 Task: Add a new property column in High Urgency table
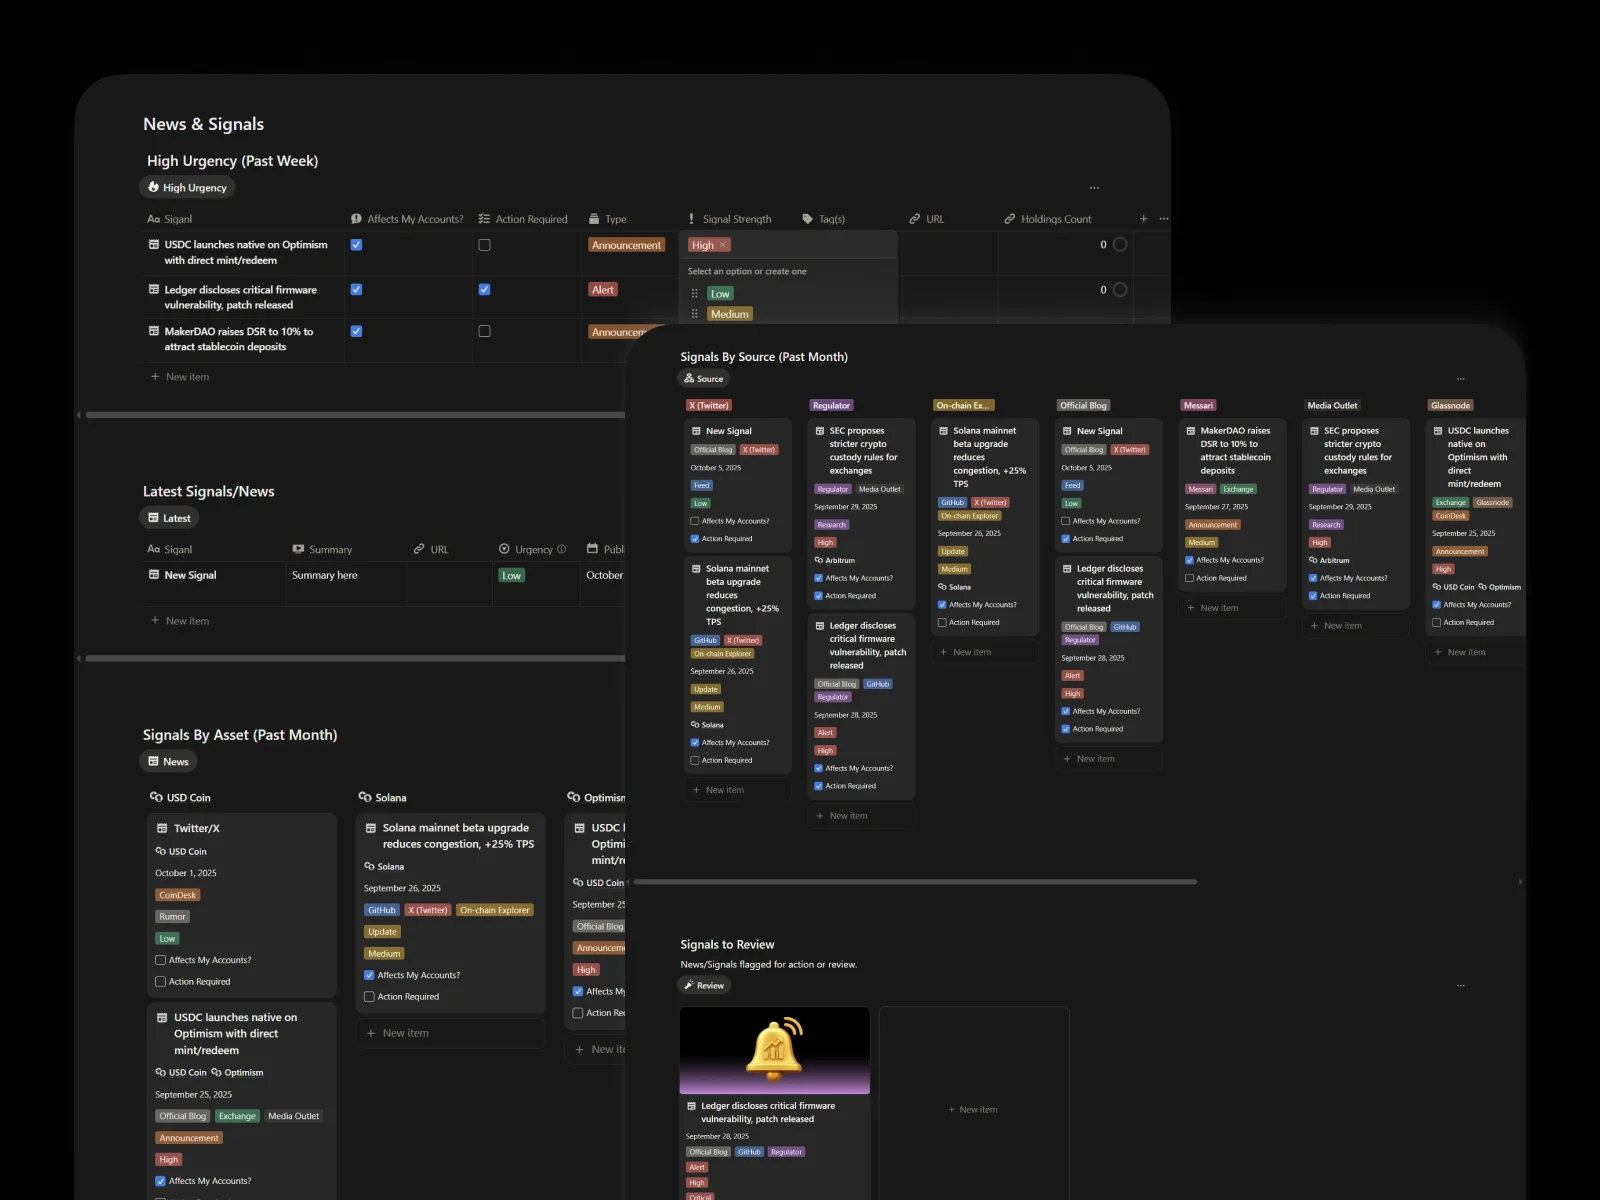pos(1143,219)
